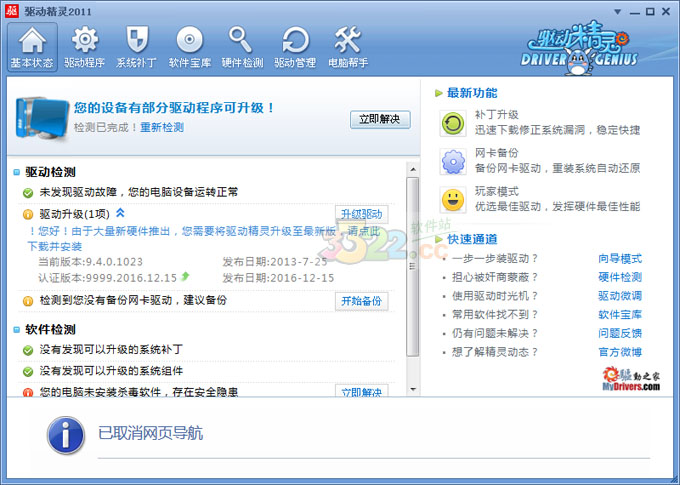Open the 系统补丁 shield tab
Screen dimensions: 680x485
pos(137,47)
